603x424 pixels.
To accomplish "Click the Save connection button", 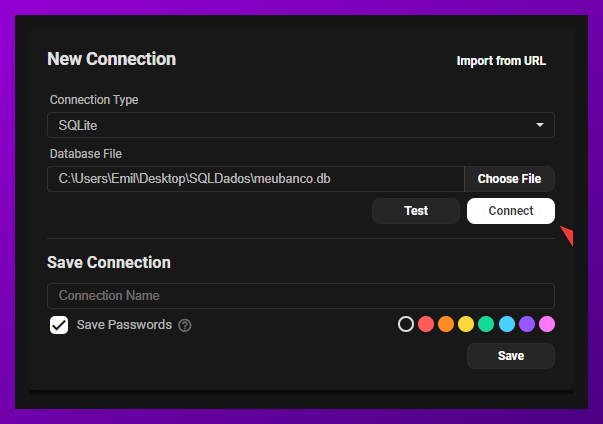I will (x=511, y=356).
